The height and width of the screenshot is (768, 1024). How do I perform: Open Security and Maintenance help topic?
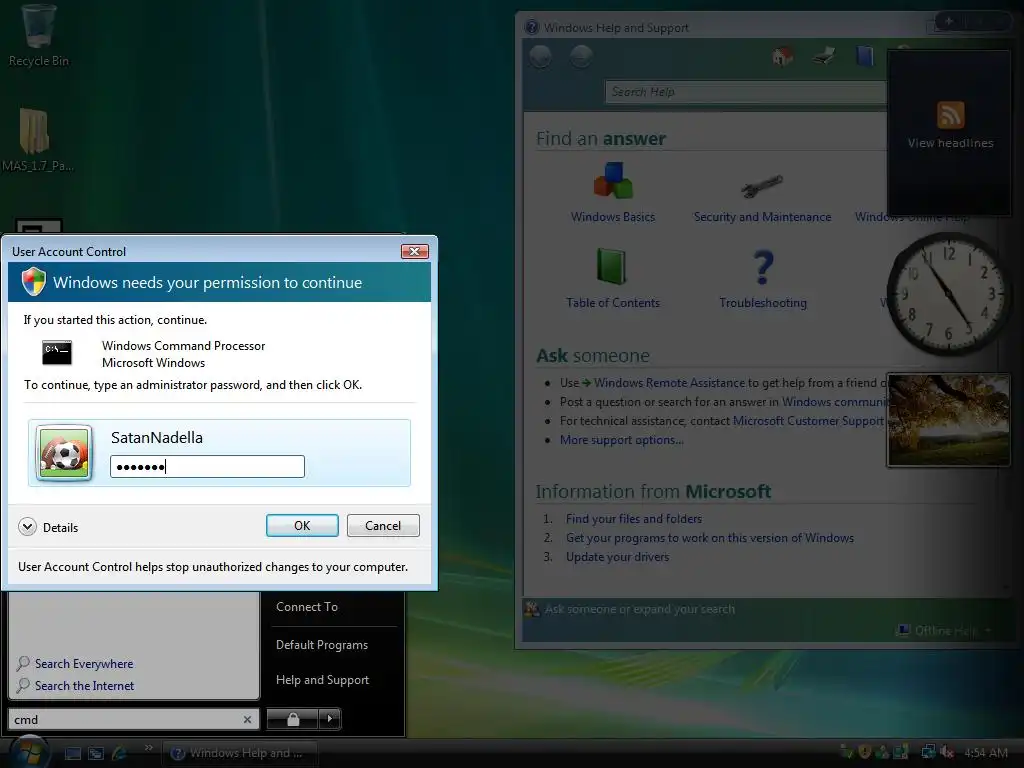click(762, 197)
